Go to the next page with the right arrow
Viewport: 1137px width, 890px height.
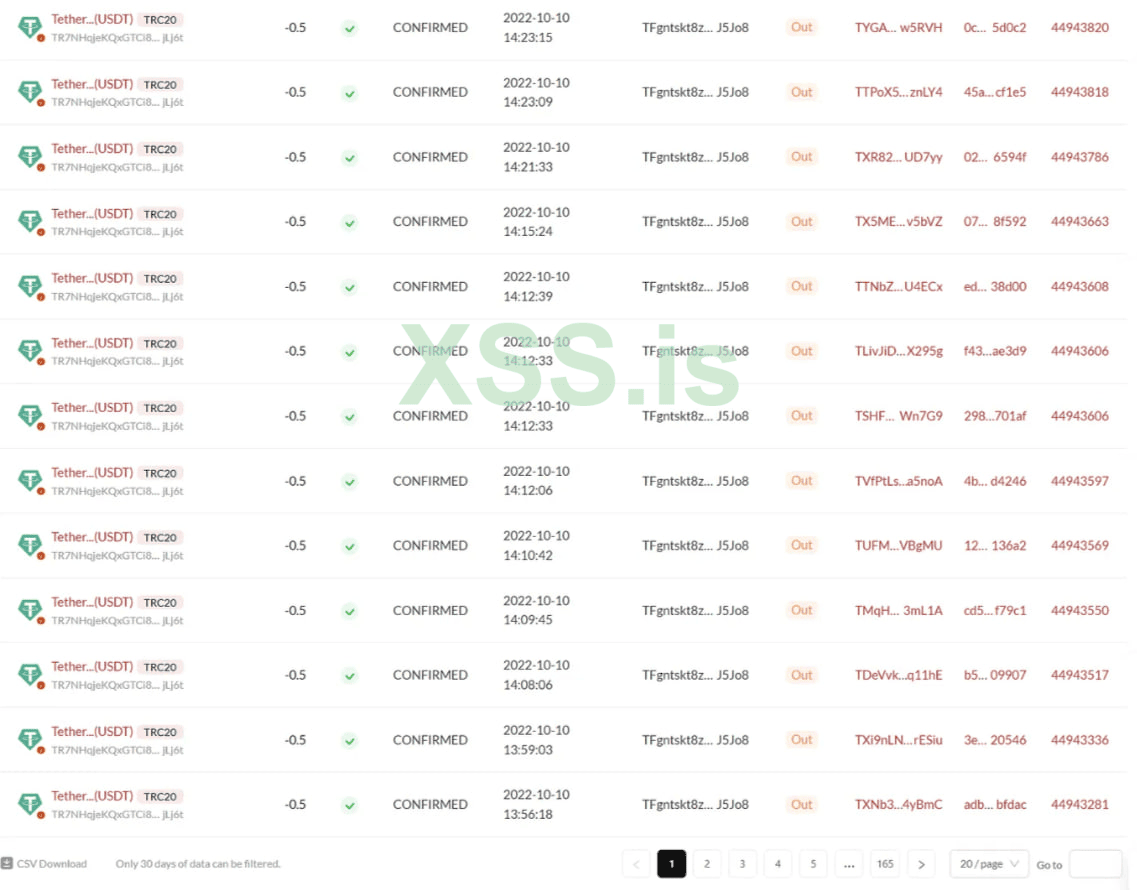921,864
